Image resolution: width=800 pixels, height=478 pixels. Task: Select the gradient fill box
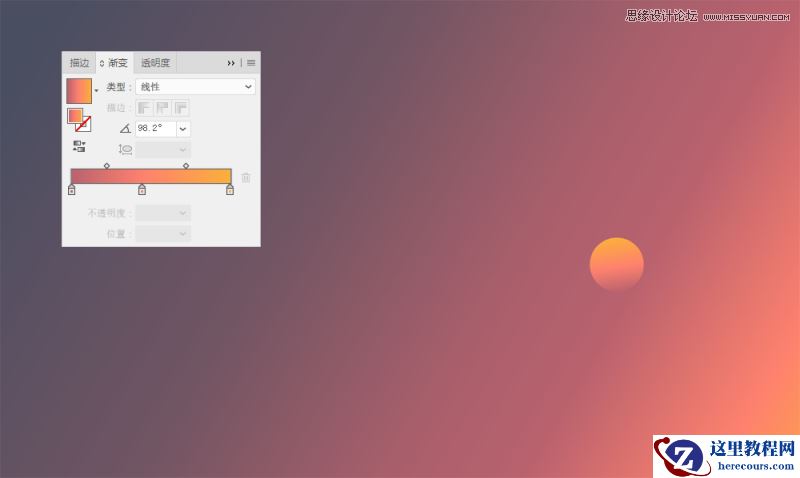coord(75,115)
